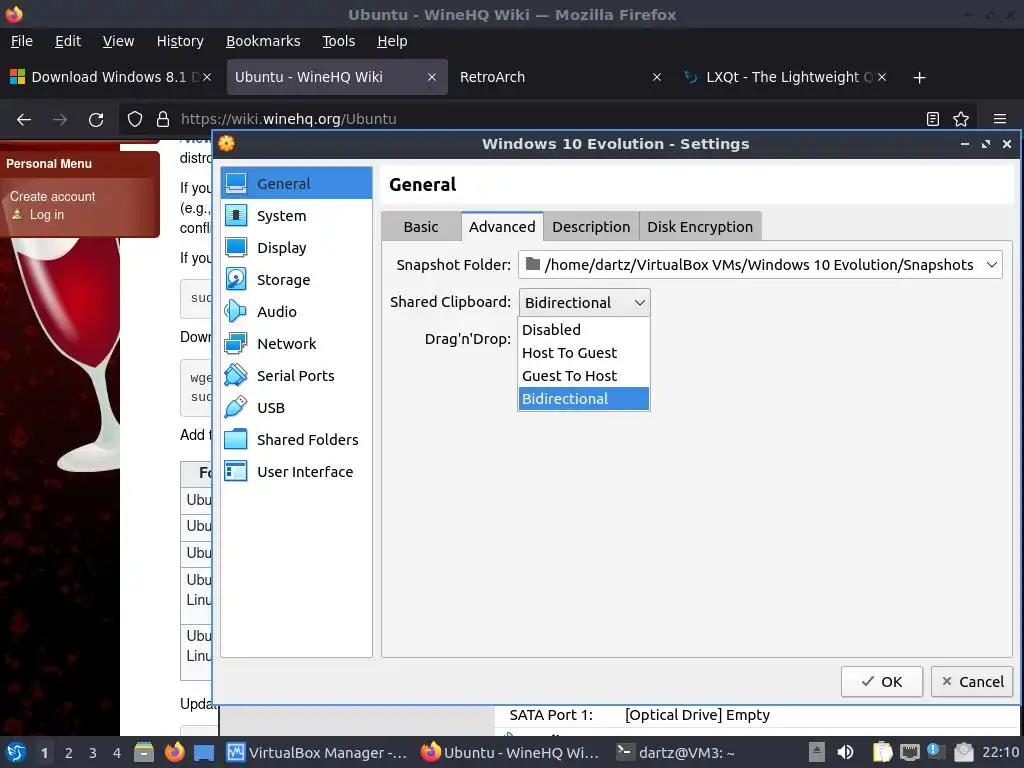
Task: Choose Guest To Host clipboard option
Action: 584,376
